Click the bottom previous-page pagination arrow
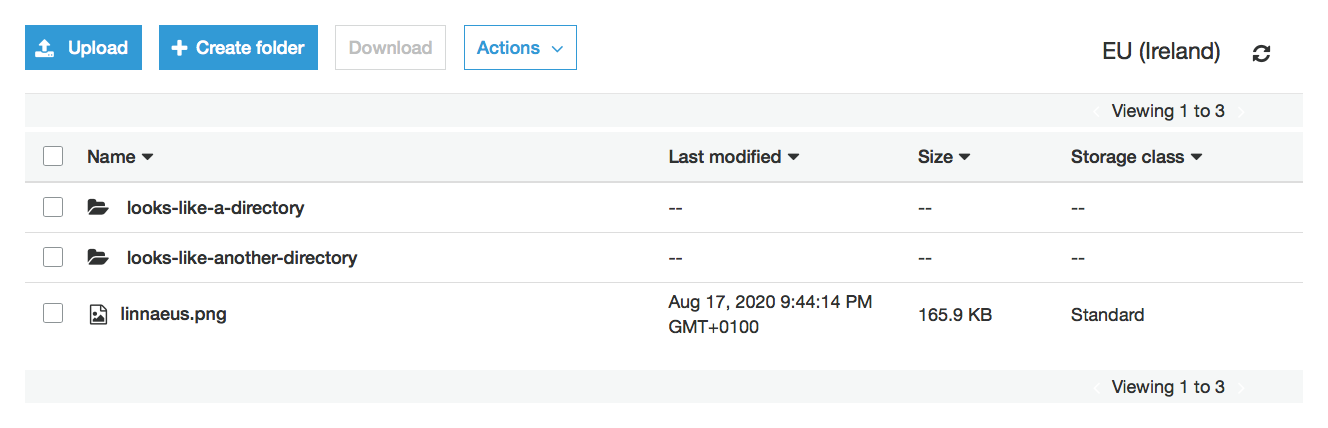Image resolution: width=1328 pixels, height=428 pixels. [1097, 388]
